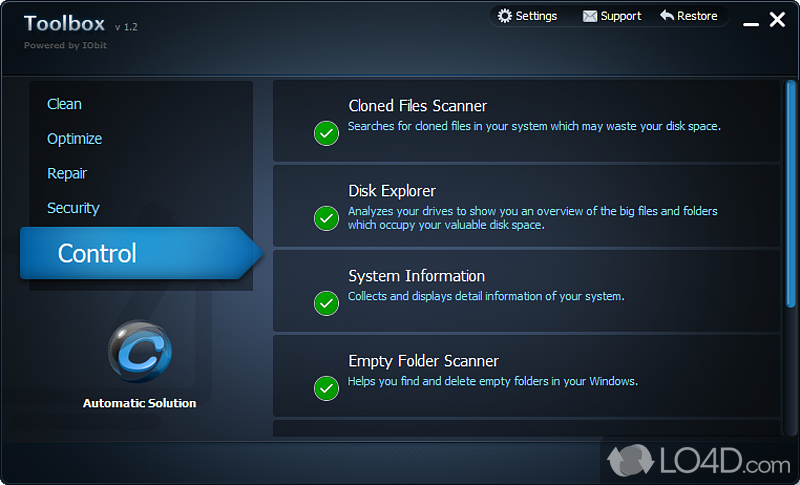Viewport: 800px width, 485px height.
Task: Switch to the Clean category
Action: point(64,104)
